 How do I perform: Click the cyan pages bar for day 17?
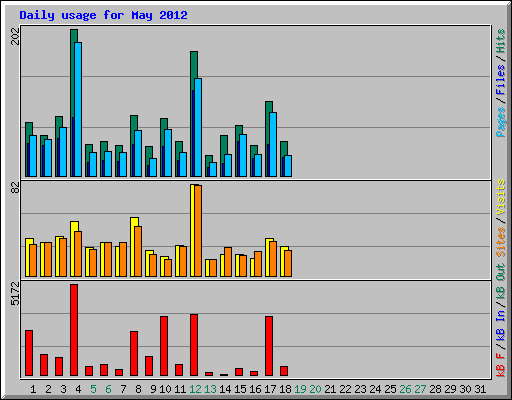point(273,144)
